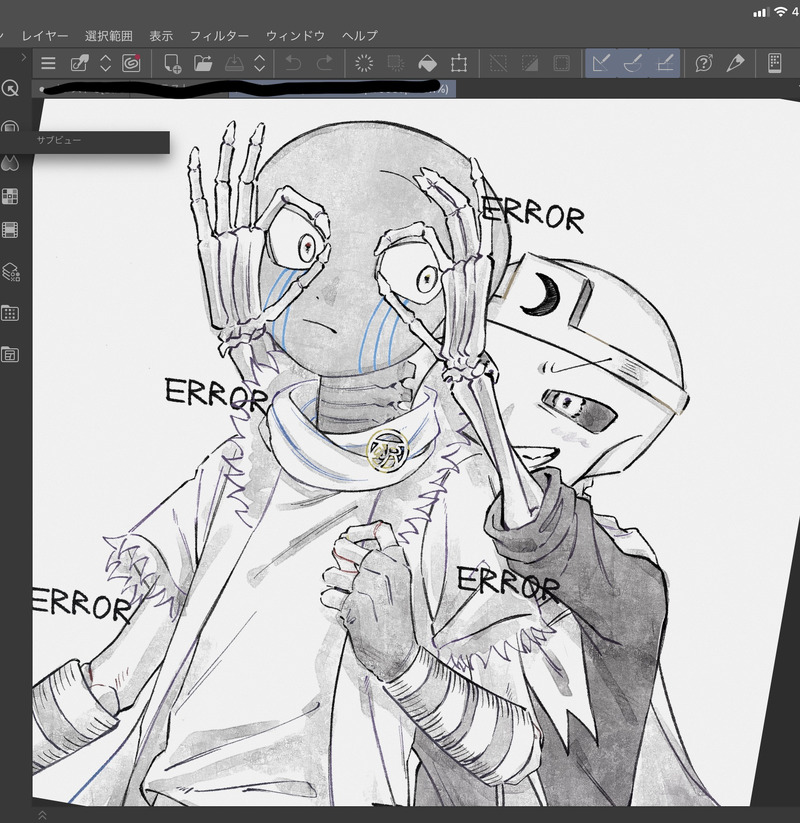
Task: Expand the left palette dock with the top chevron
Action: pos(24,57)
